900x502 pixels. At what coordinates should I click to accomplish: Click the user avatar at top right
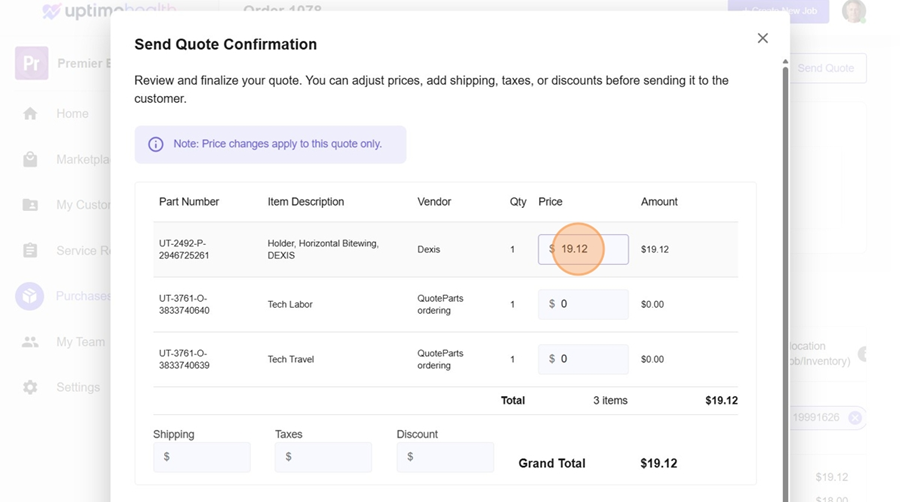tap(853, 11)
